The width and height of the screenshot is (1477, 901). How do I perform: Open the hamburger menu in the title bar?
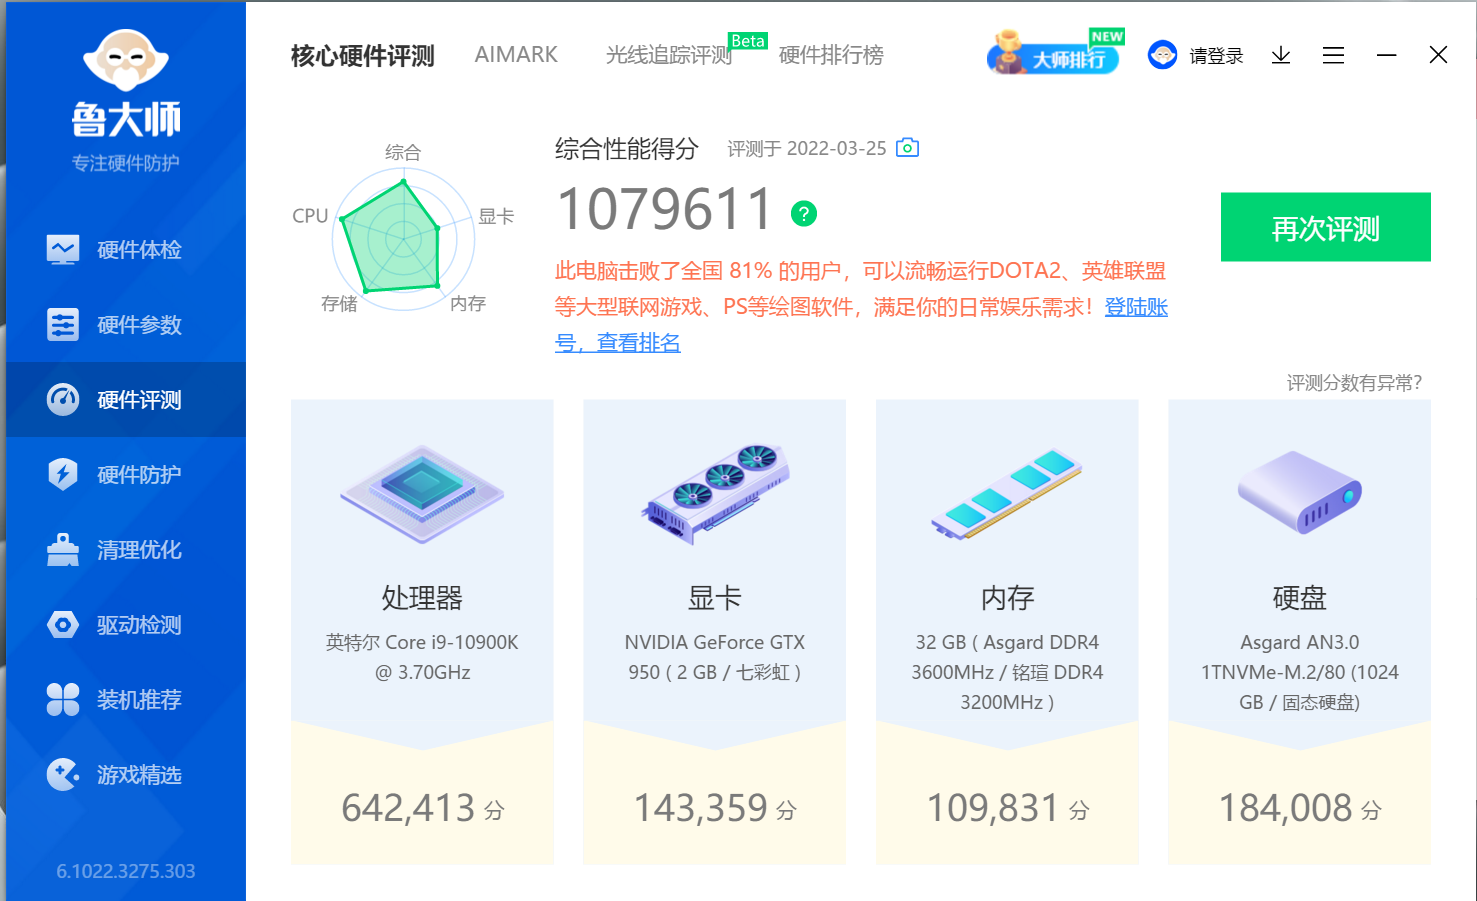(1333, 55)
